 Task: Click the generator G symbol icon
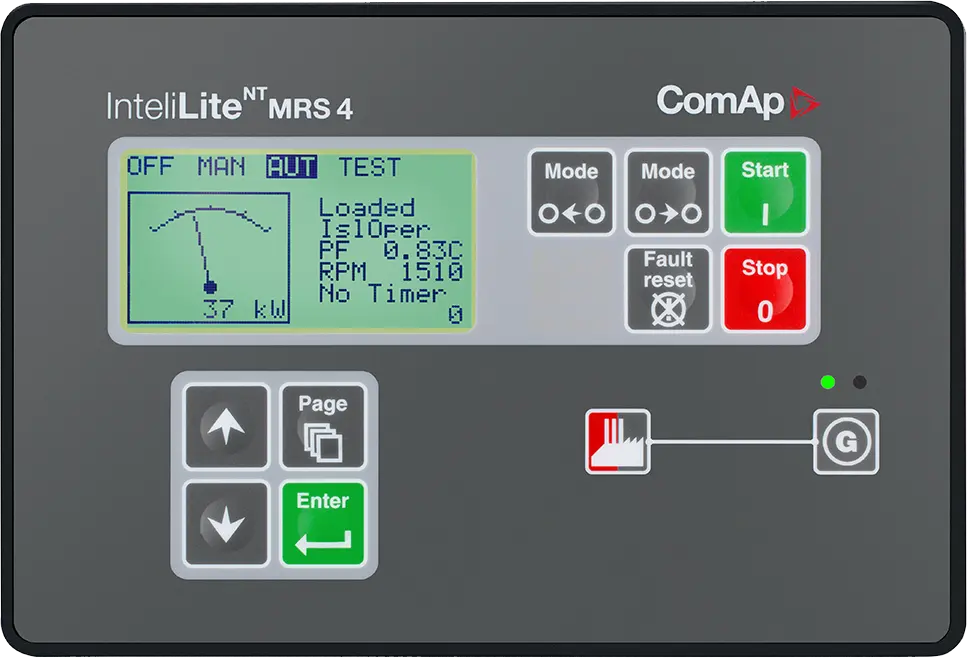846,442
